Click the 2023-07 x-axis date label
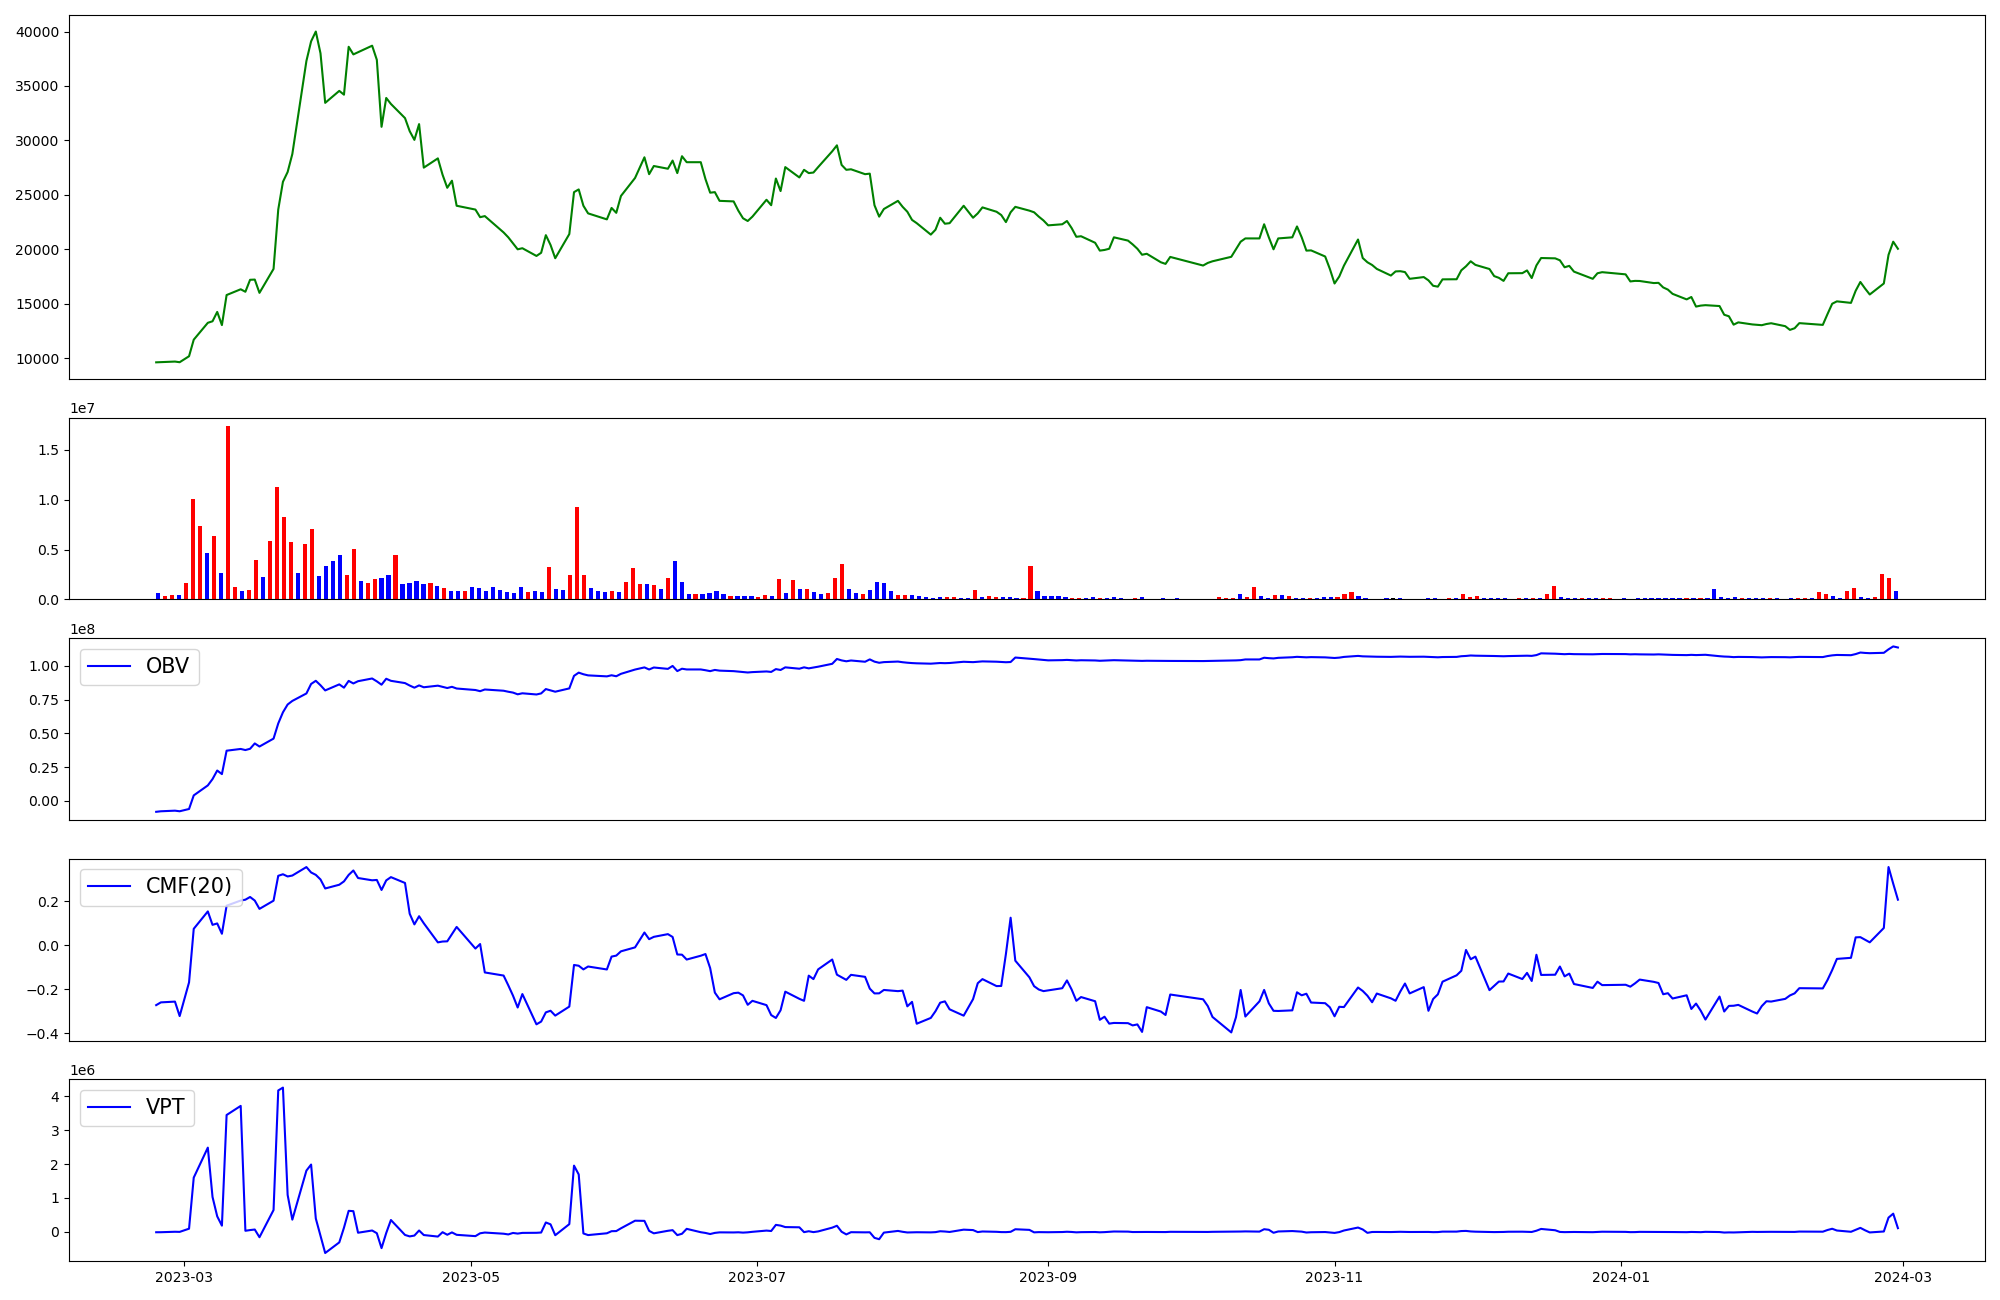The height and width of the screenshot is (1300, 2000). tap(757, 1277)
